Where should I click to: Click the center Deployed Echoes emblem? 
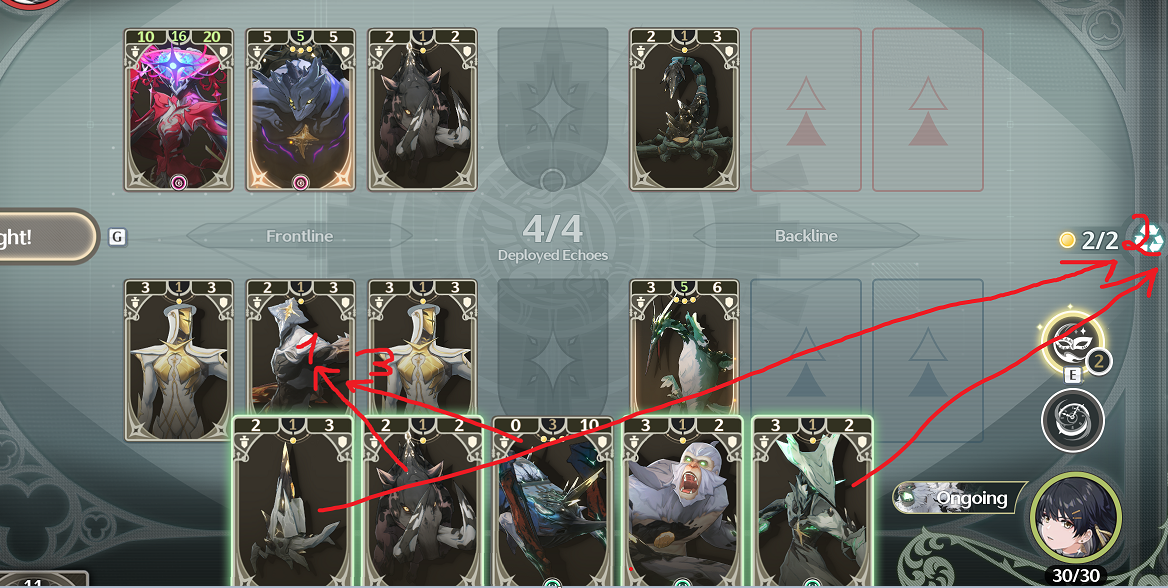[552, 235]
